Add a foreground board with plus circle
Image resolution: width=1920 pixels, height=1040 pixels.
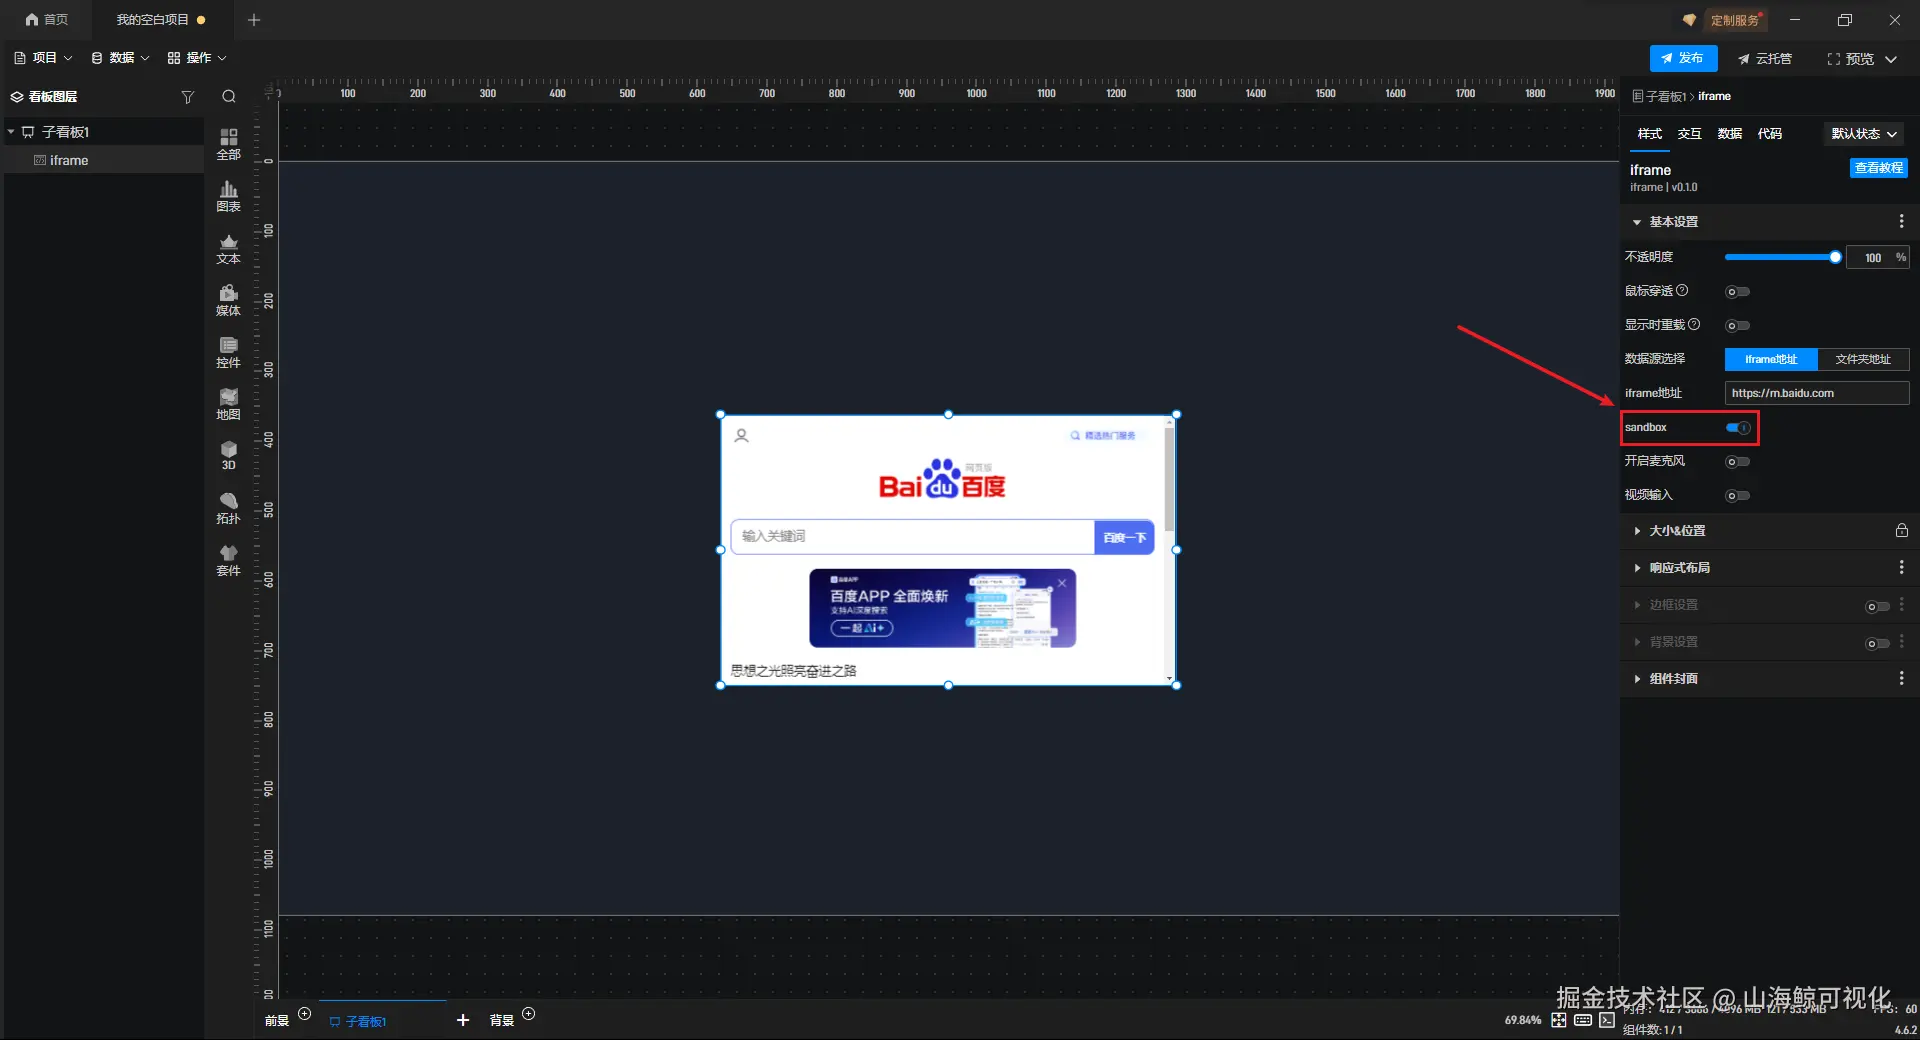305,1014
